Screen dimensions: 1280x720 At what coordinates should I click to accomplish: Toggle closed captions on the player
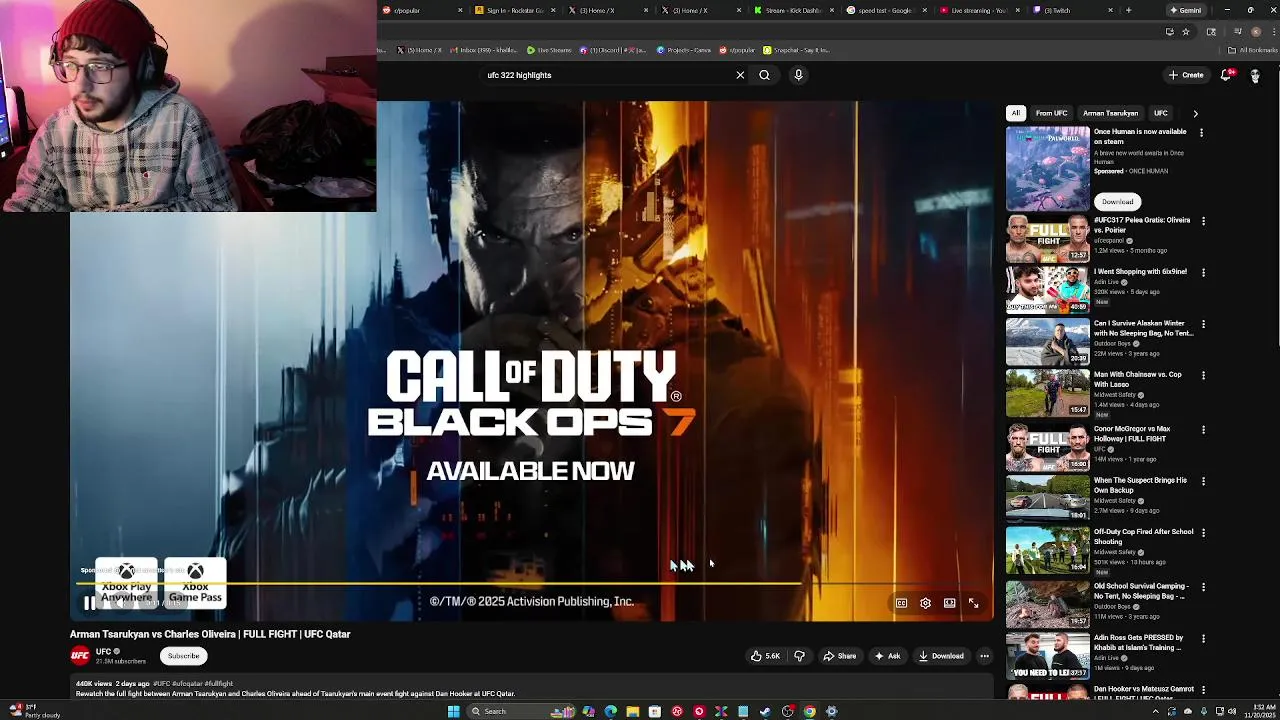(901, 603)
